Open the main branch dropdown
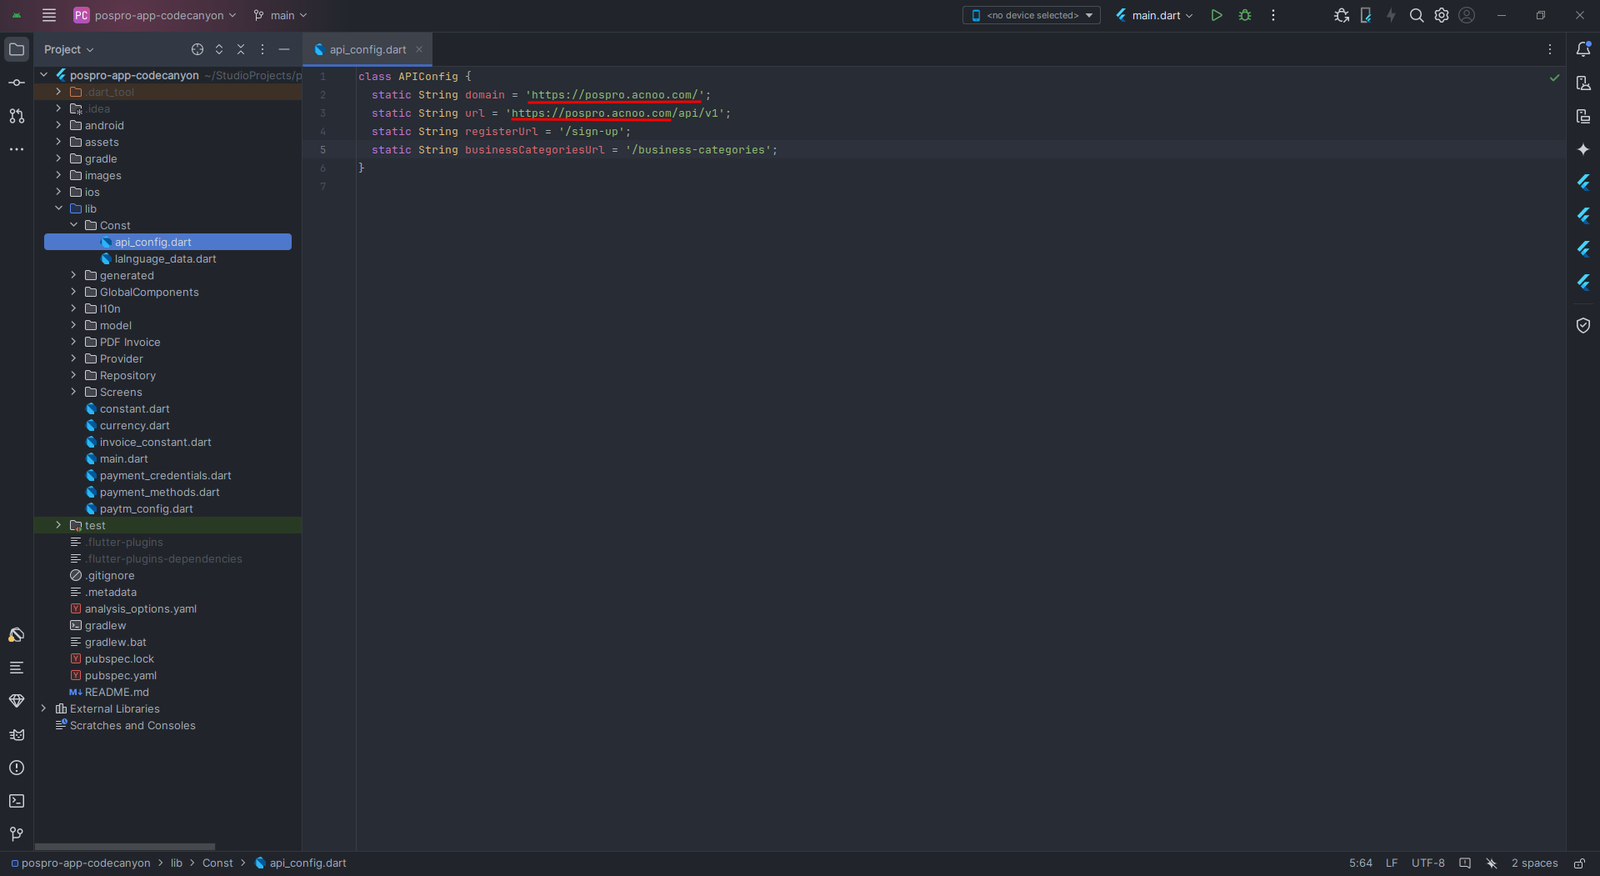 [280, 15]
